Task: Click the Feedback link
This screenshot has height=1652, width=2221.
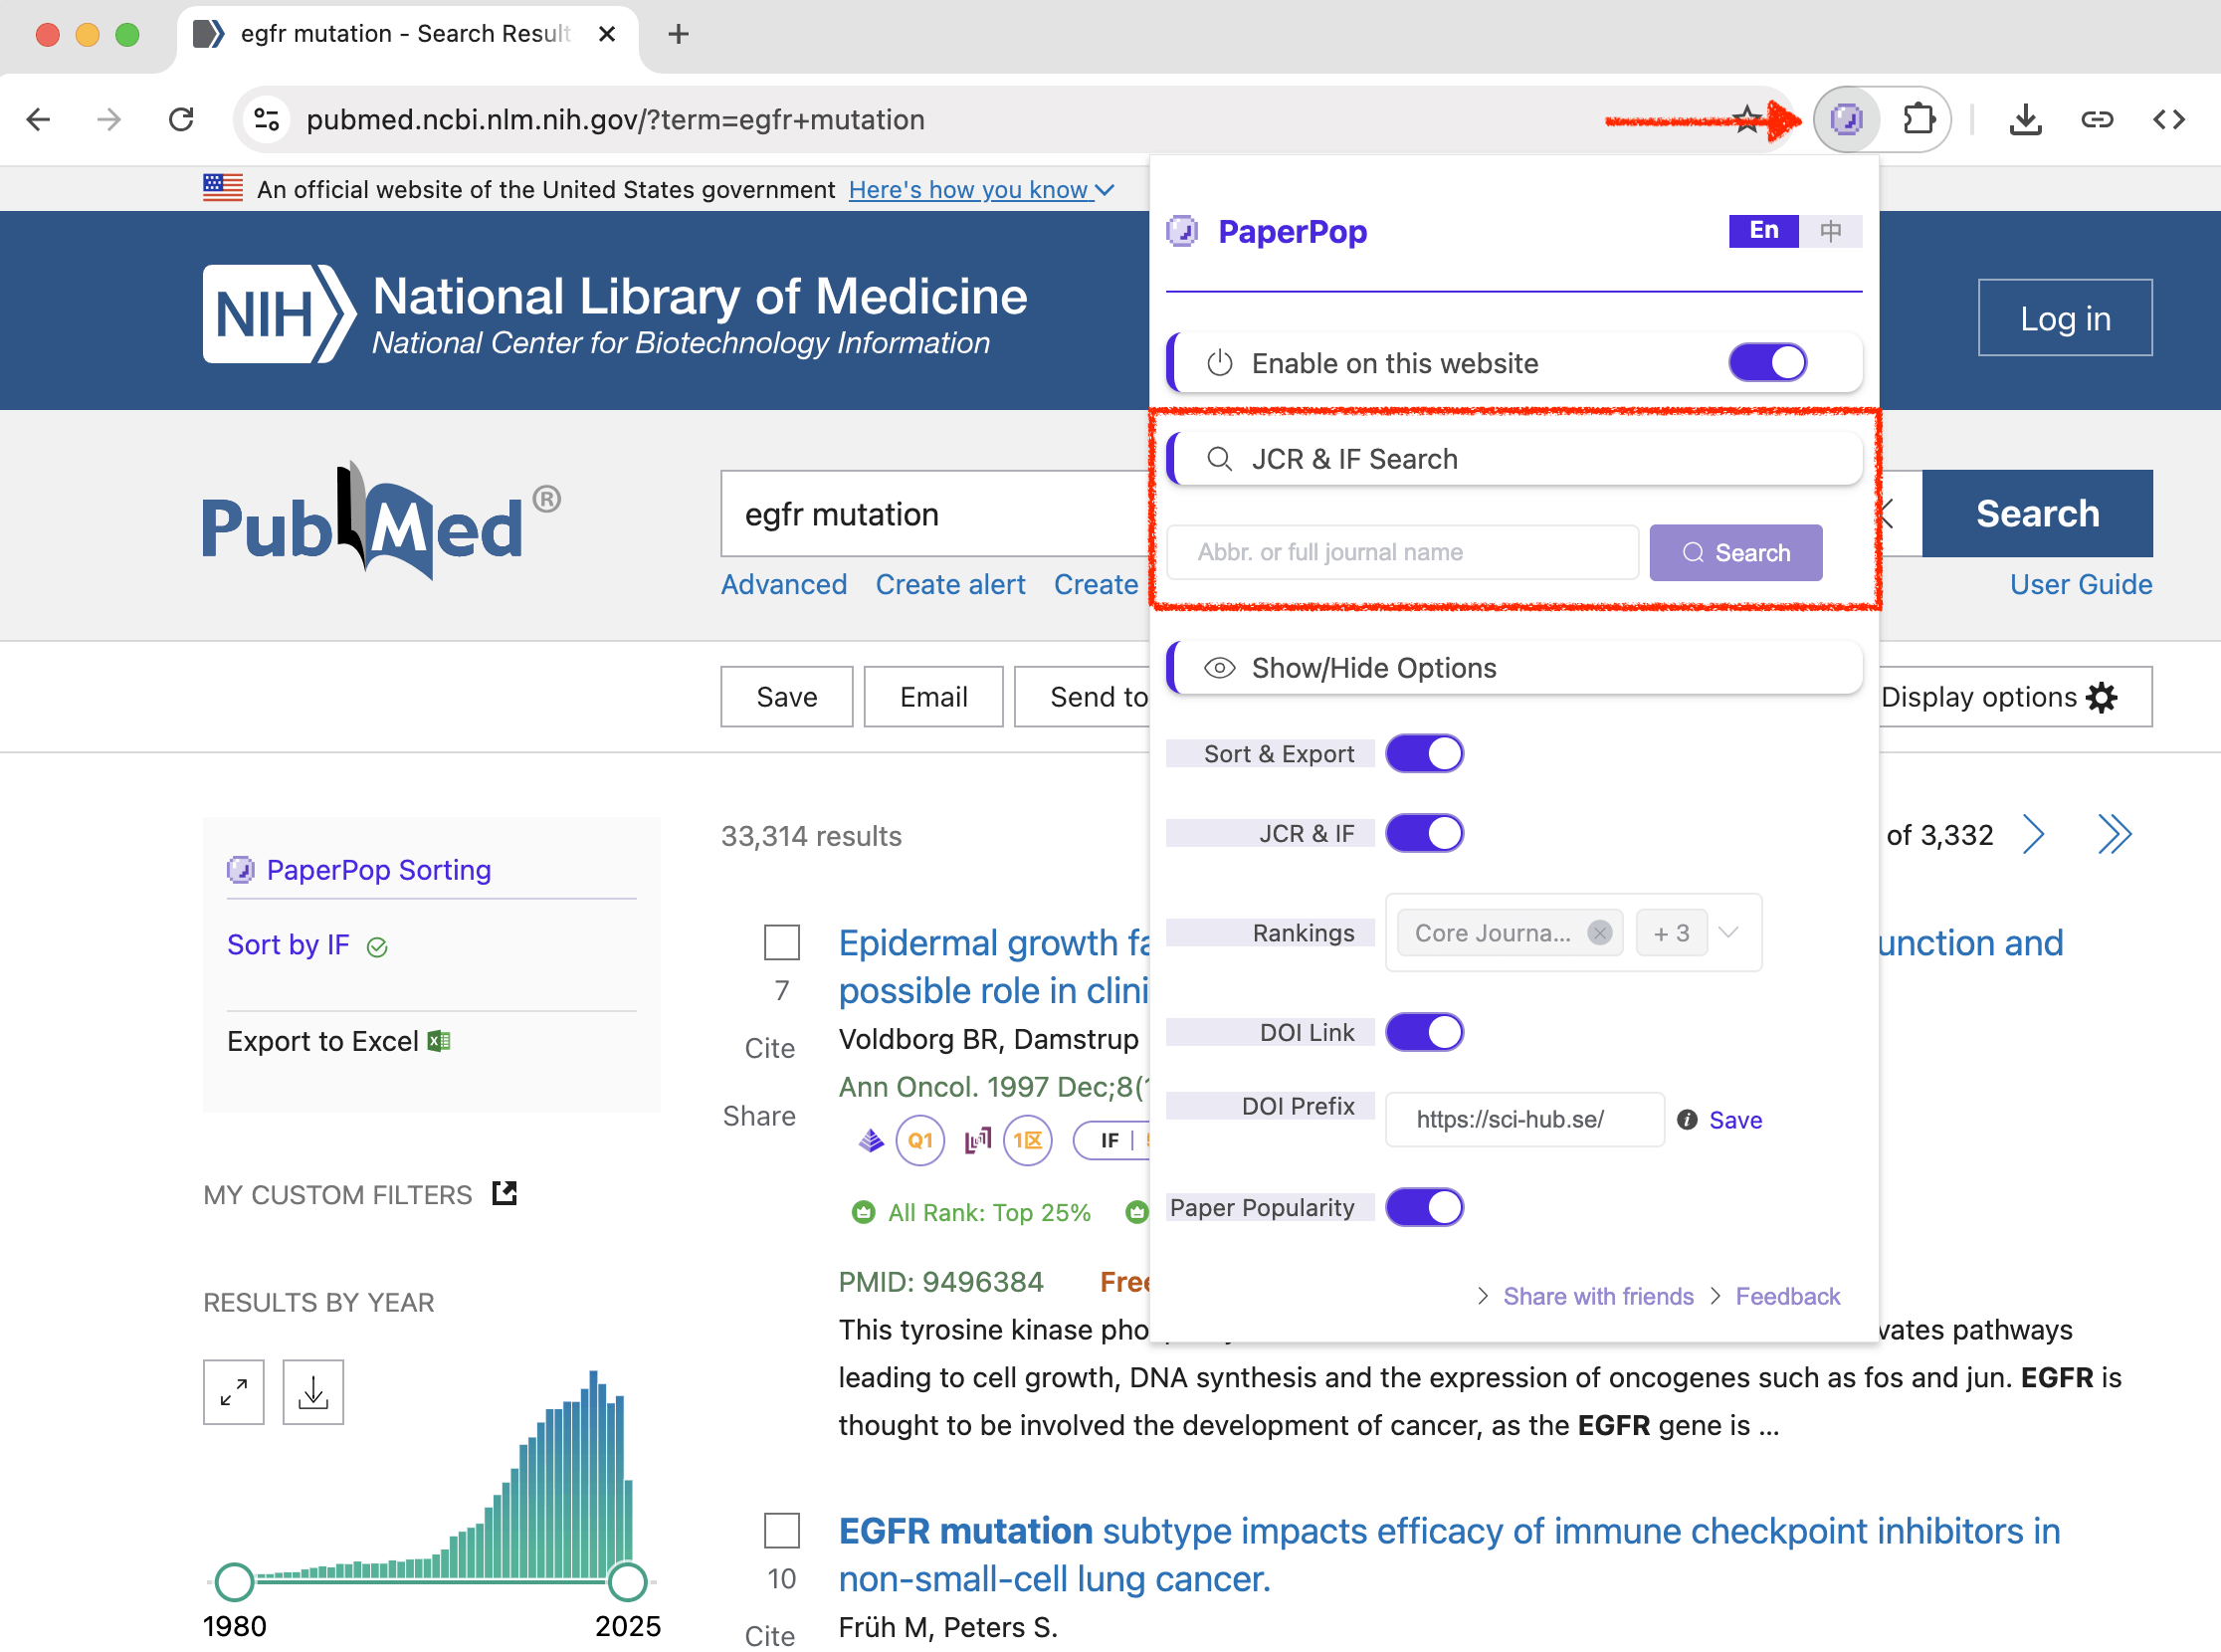Action: tap(1787, 1296)
